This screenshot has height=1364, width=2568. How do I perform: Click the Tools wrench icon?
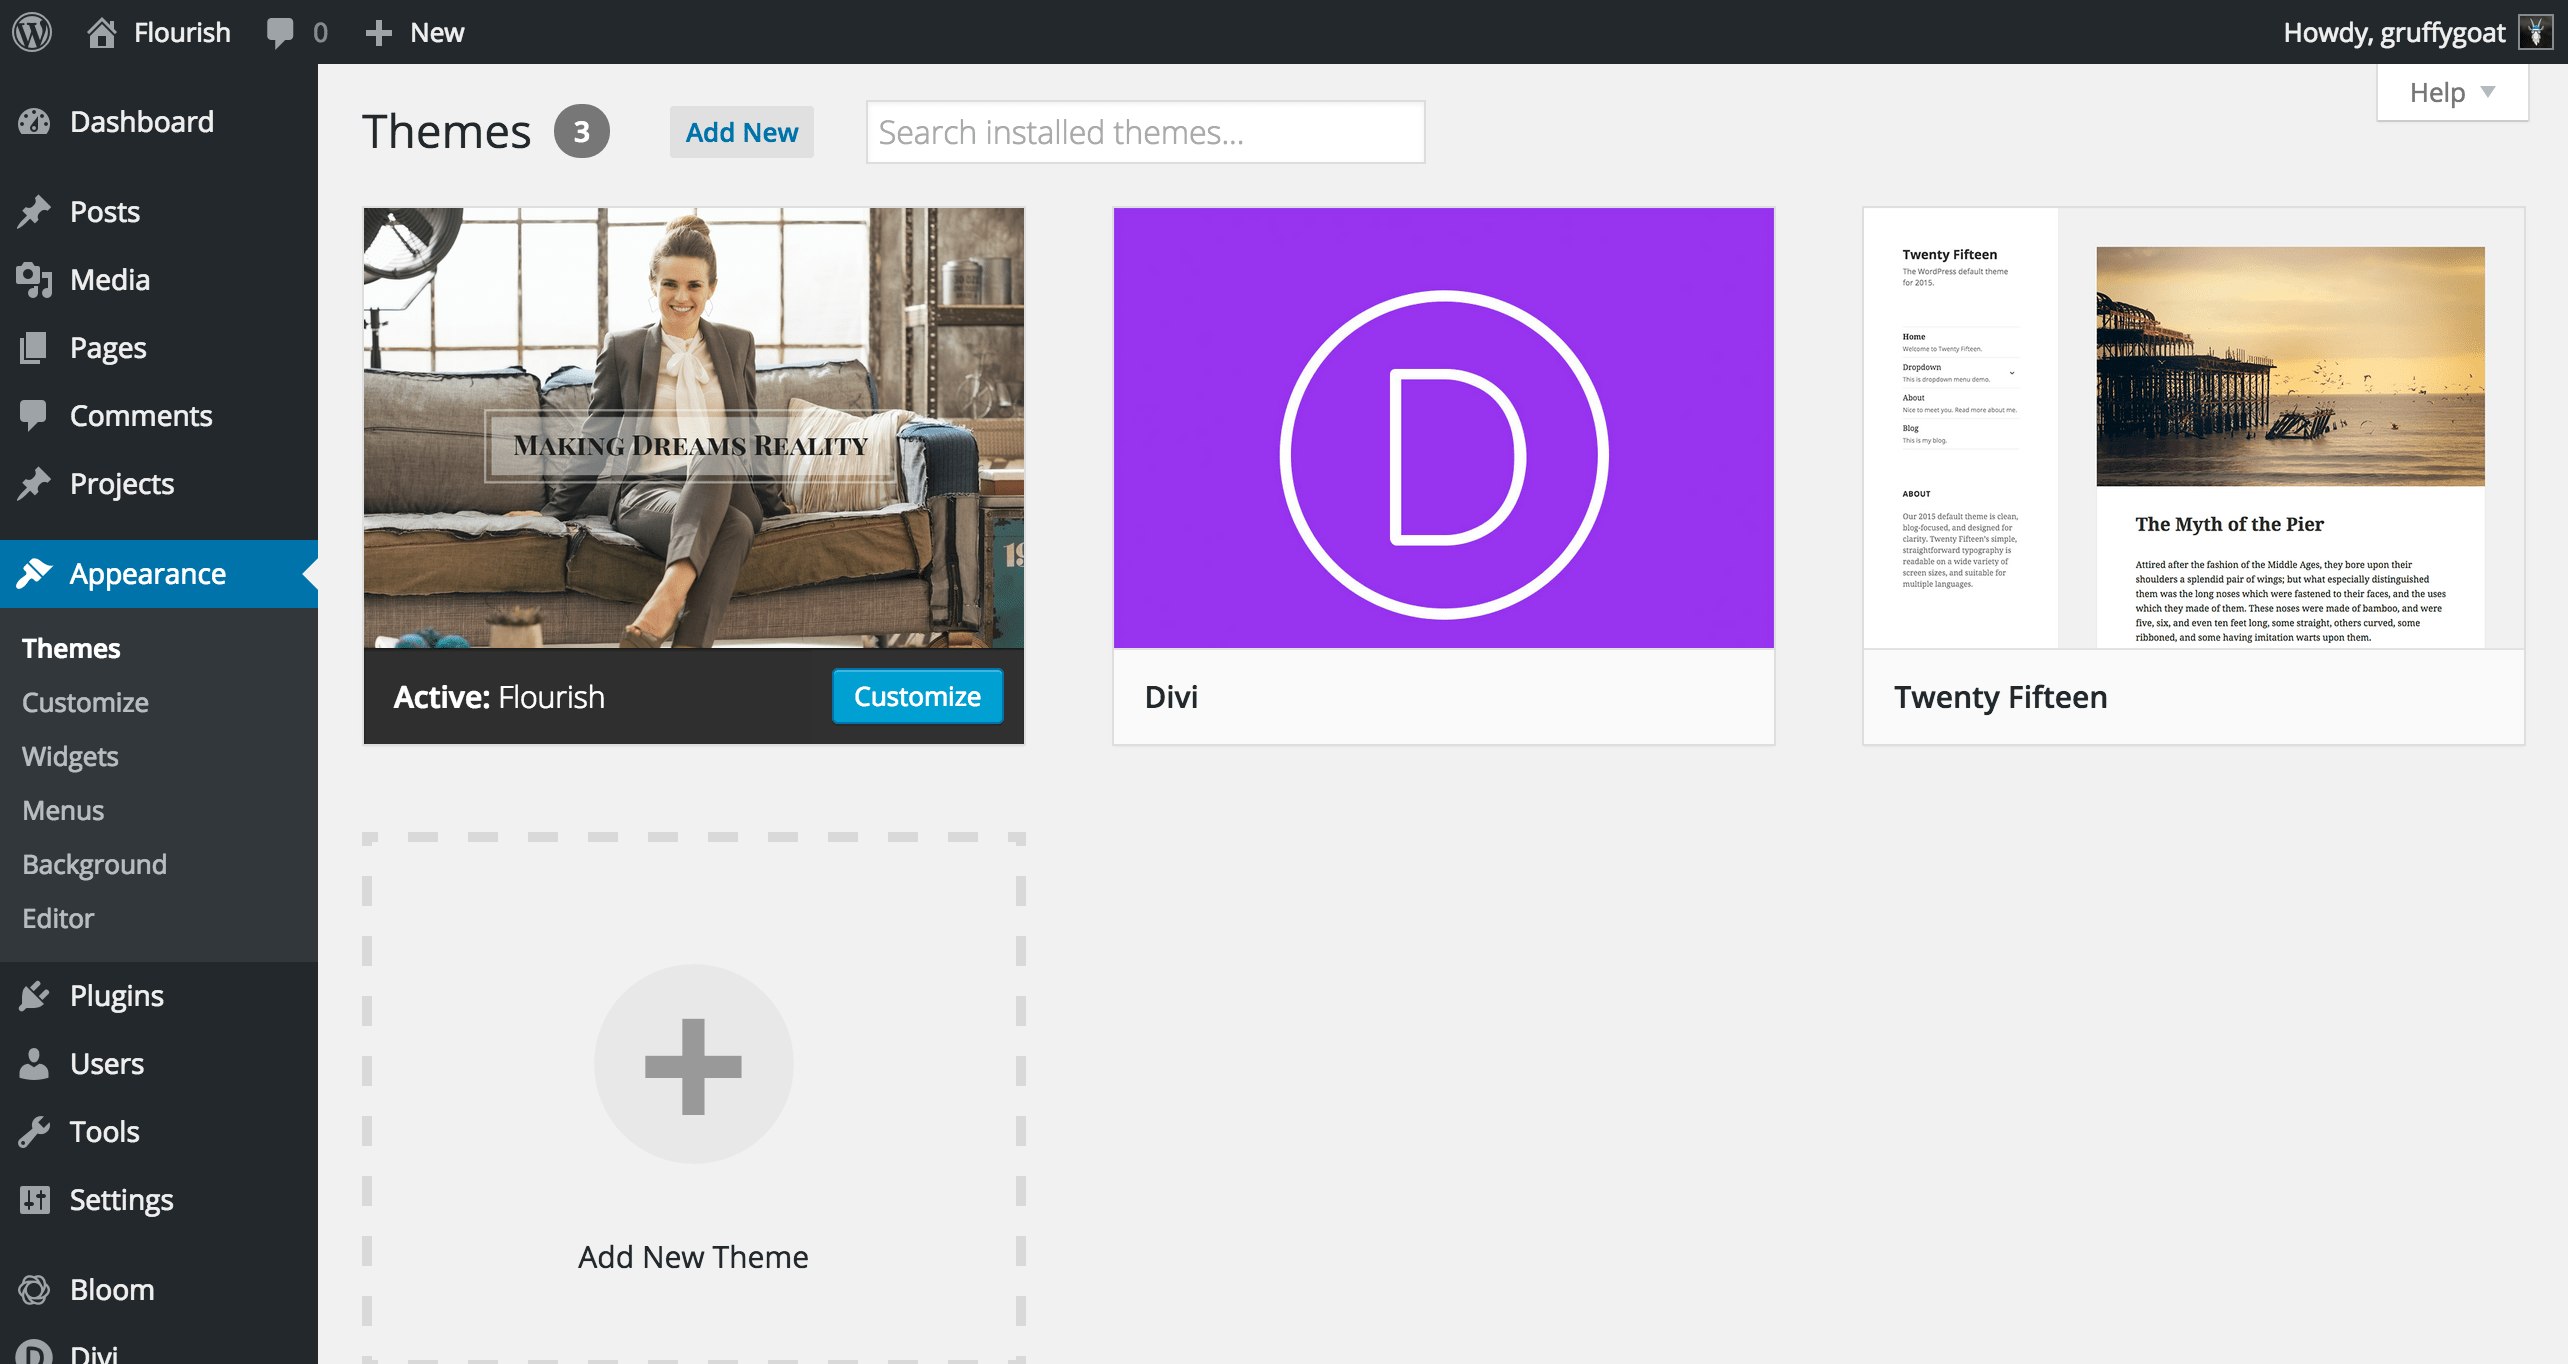[x=34, y=1132]
